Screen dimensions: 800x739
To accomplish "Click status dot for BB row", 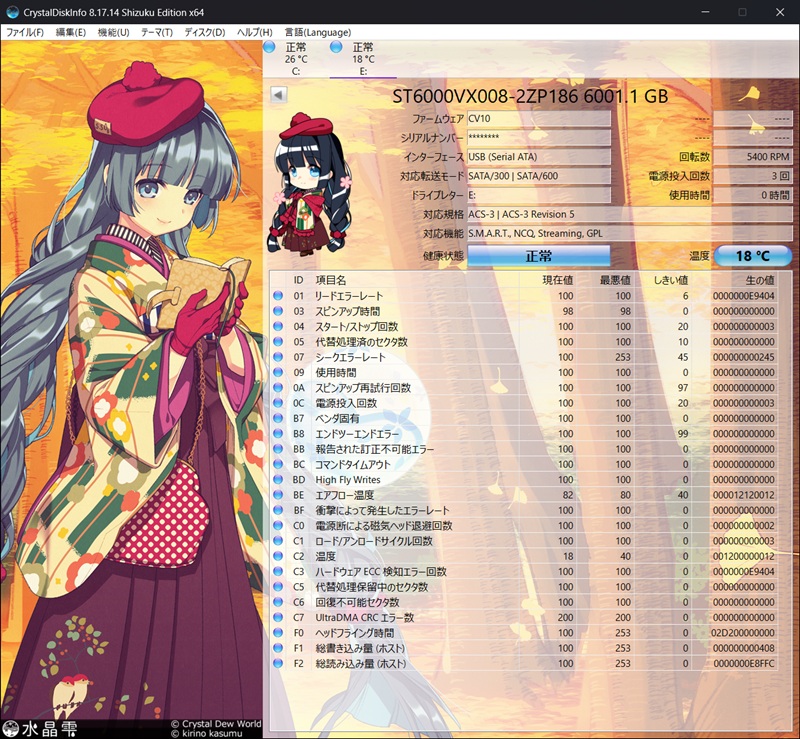I will pyautogui.click(x=278, y=449).
